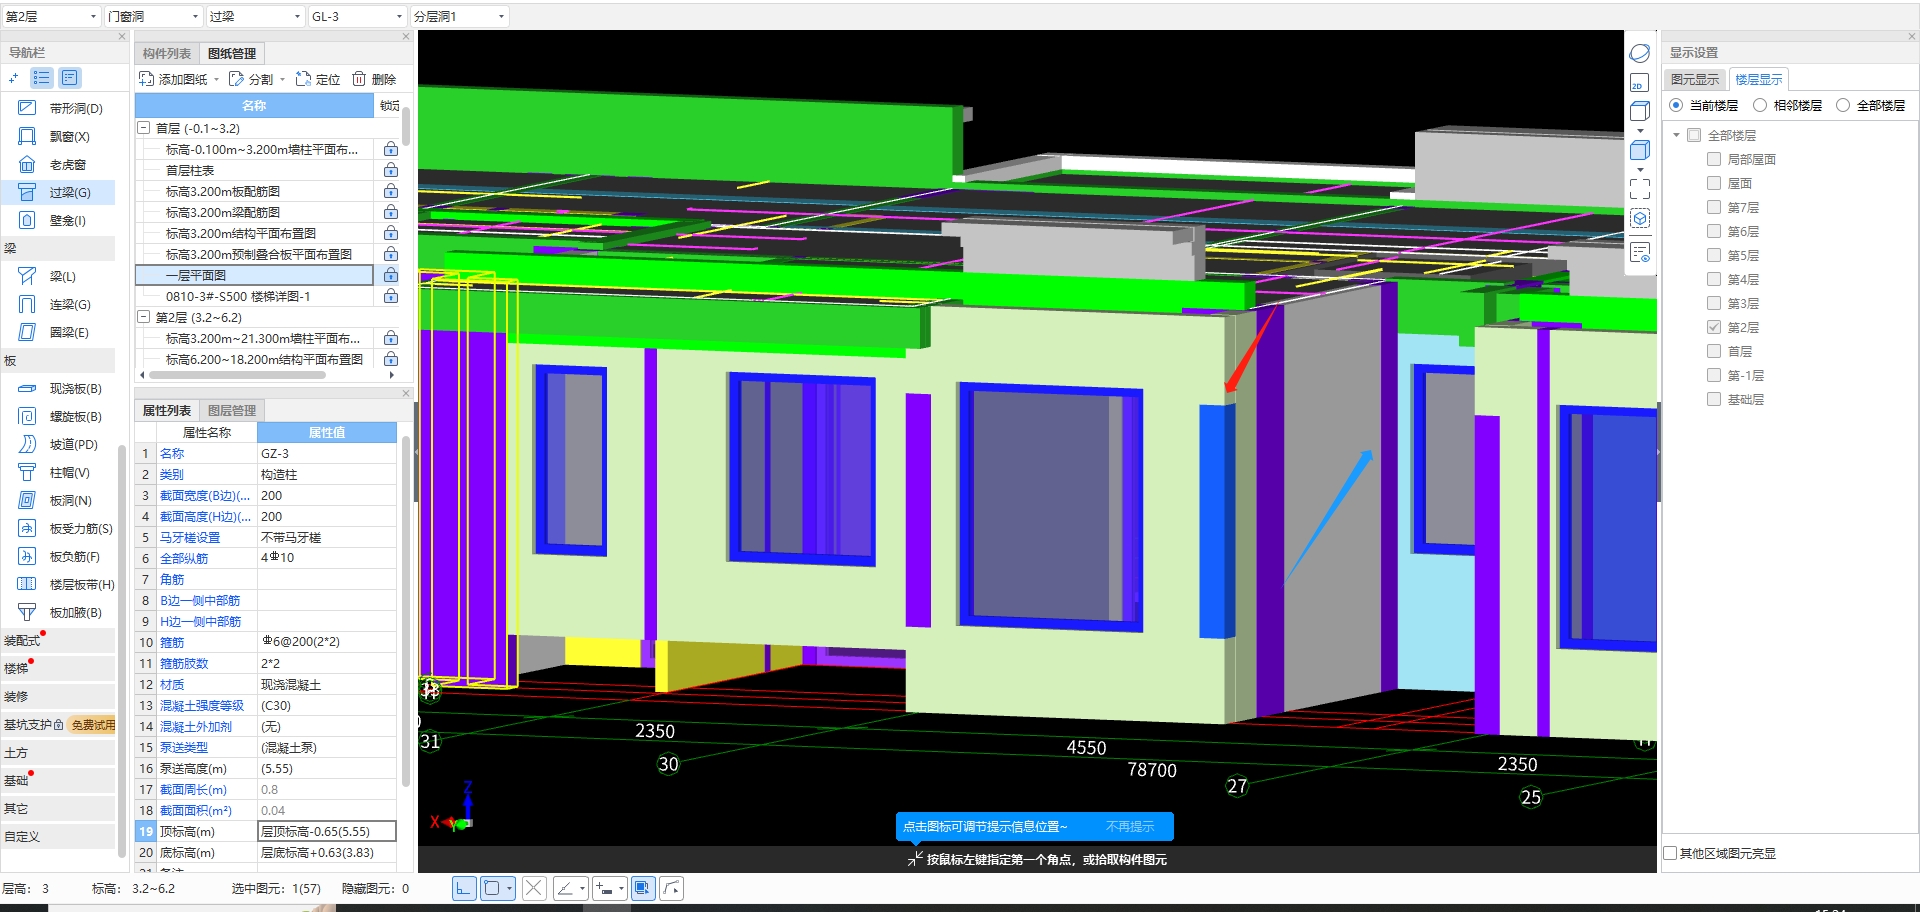
Task: Click the polyline arc draw icon
Action: [x=671, y=888]
